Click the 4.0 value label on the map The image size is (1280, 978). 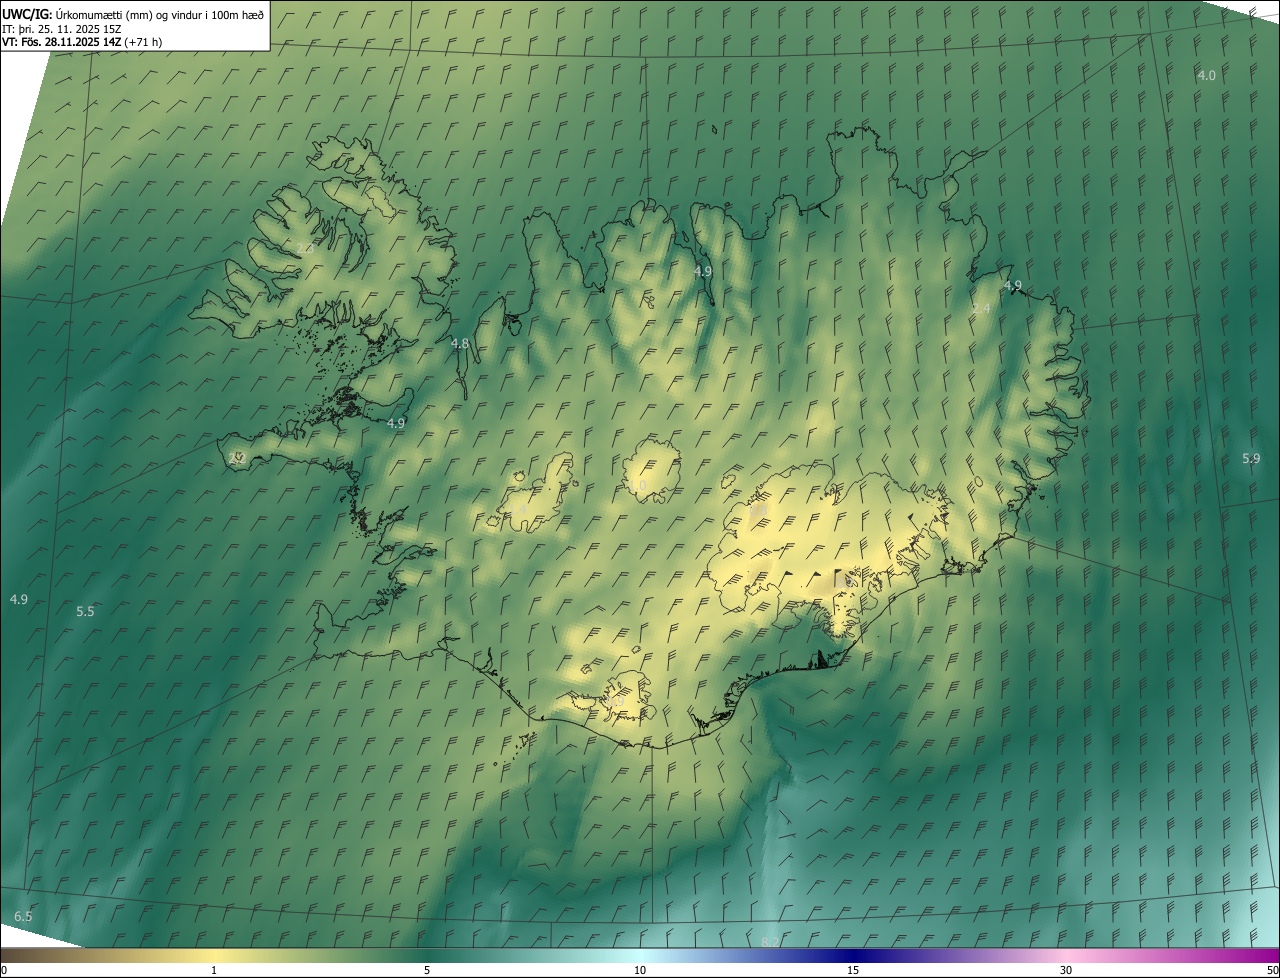coord(1207,76)
